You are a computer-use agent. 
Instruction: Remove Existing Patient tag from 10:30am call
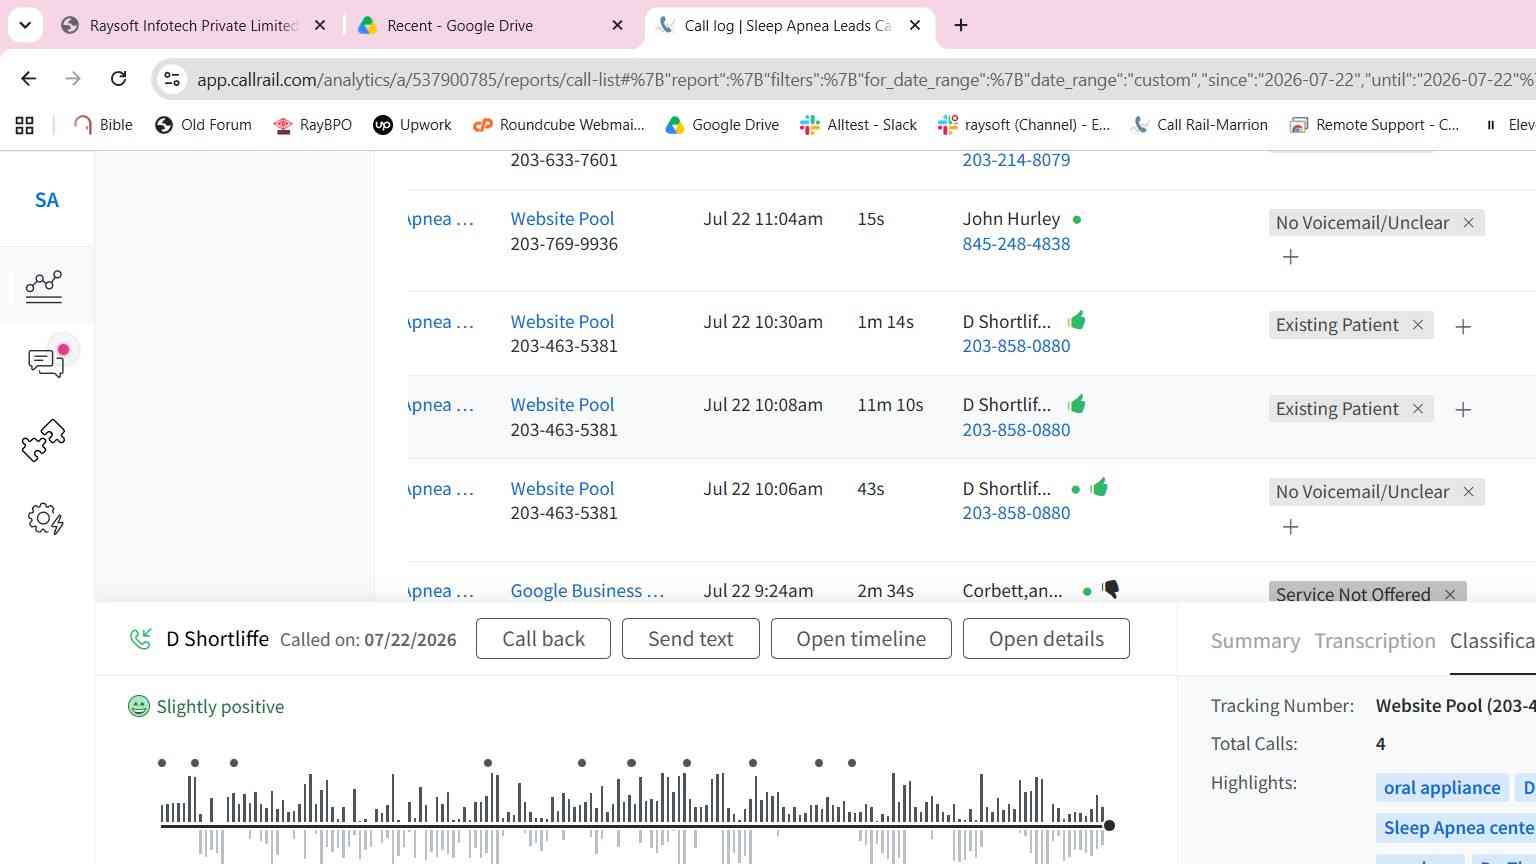point(1417,325)
